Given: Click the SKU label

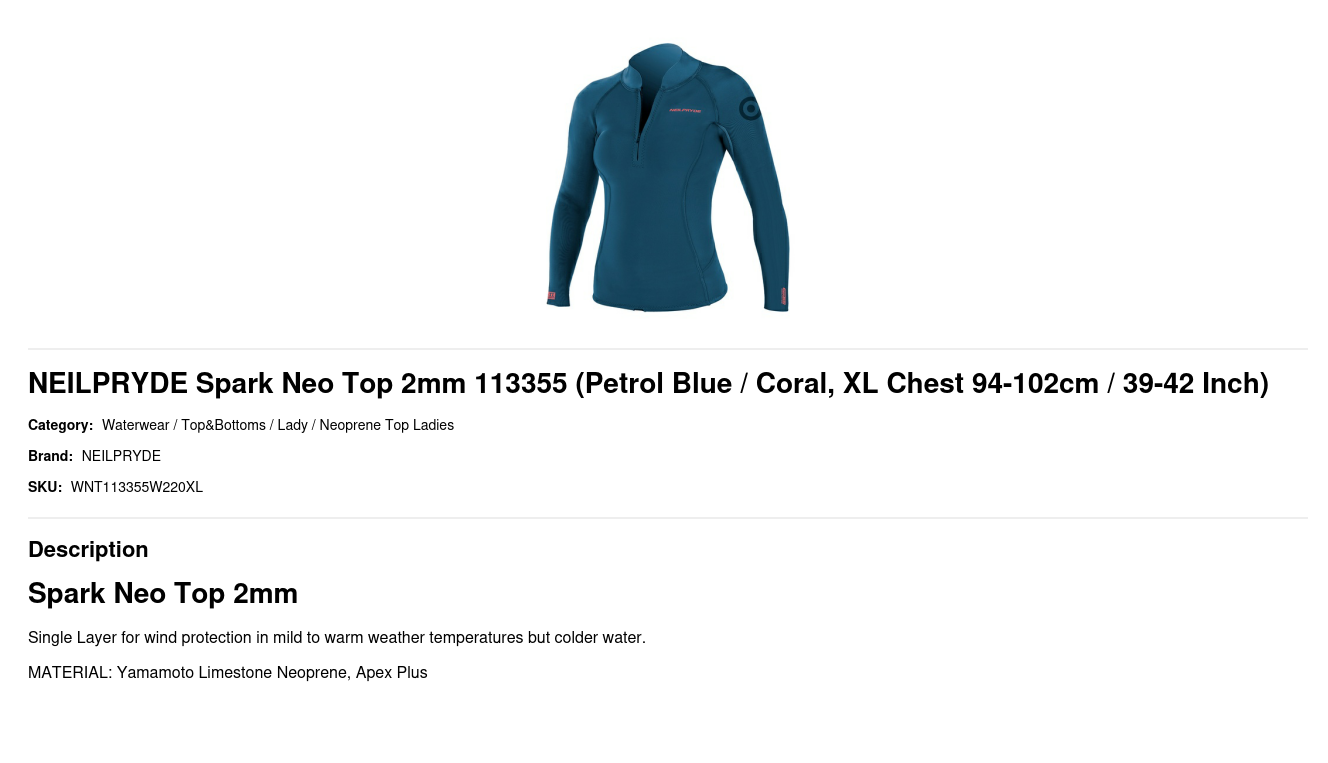Looking at the screenshot, I should tap(45, 487).
